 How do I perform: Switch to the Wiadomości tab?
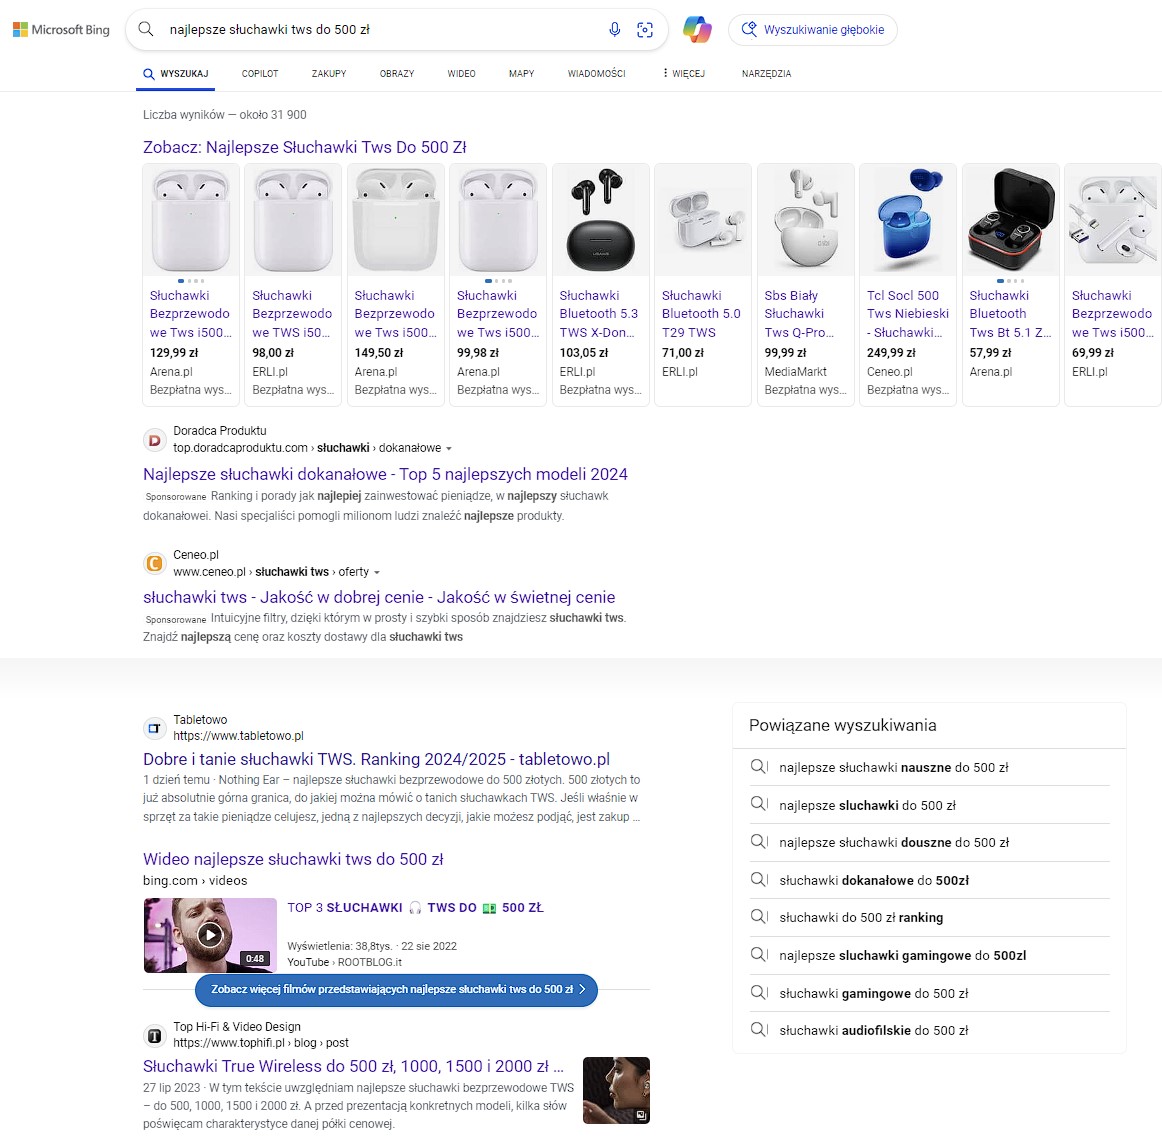(597, 73)
